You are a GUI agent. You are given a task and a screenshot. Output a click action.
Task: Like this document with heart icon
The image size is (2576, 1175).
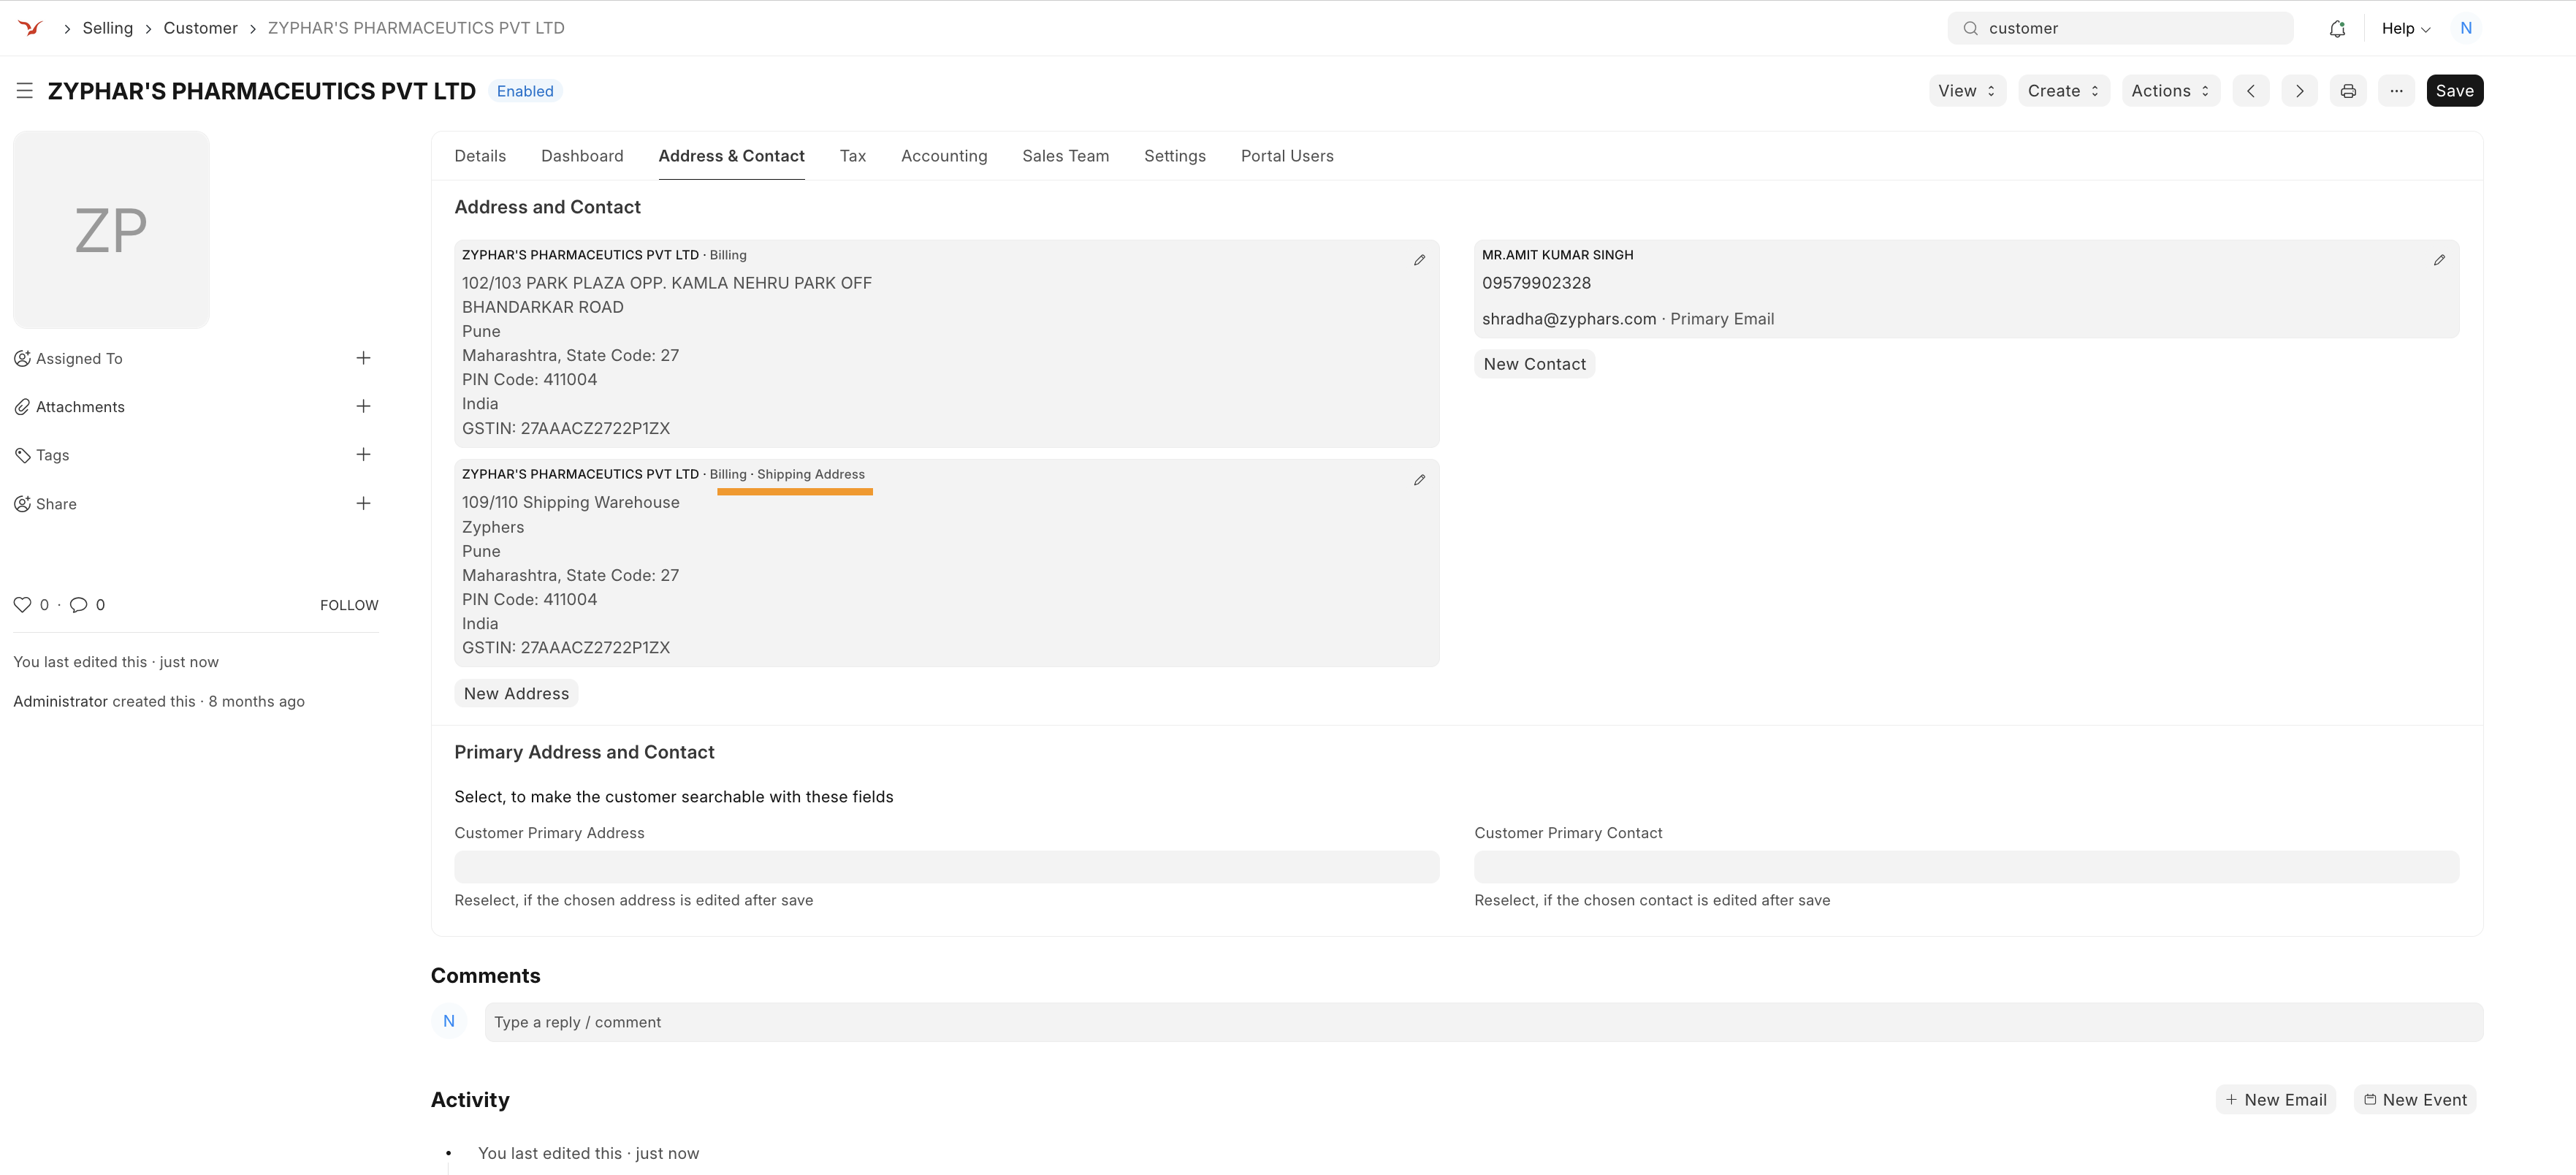pos(22,605)
